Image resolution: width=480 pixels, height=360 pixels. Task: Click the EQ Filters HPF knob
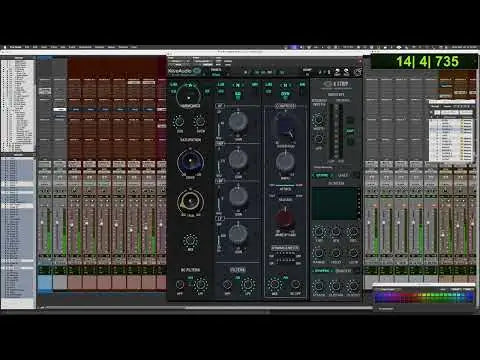(228, 285)
